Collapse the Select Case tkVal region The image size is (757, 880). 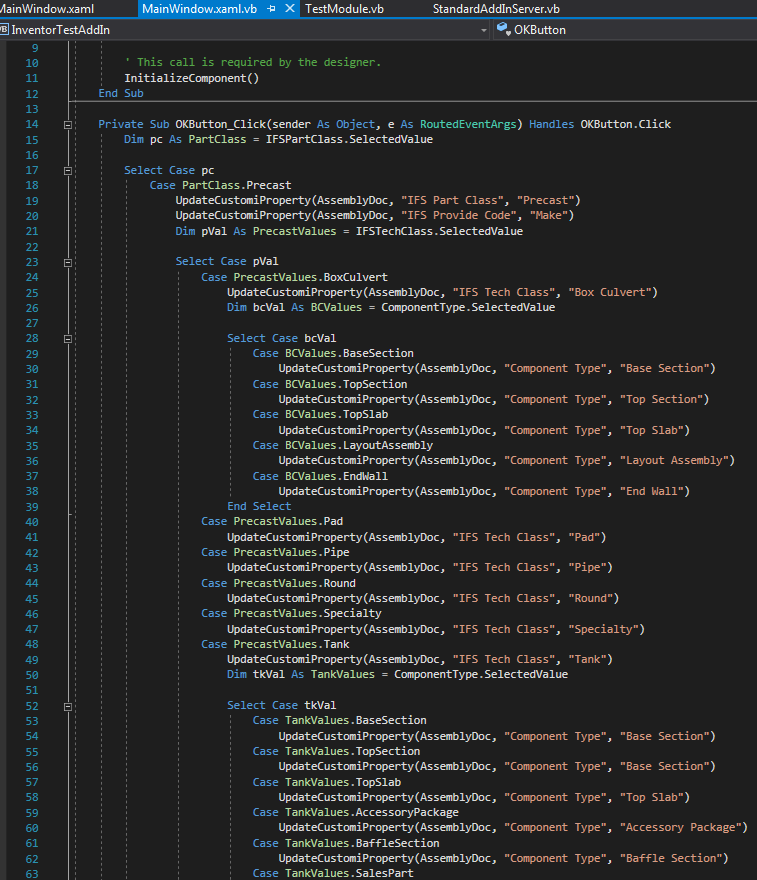(68, 704)
